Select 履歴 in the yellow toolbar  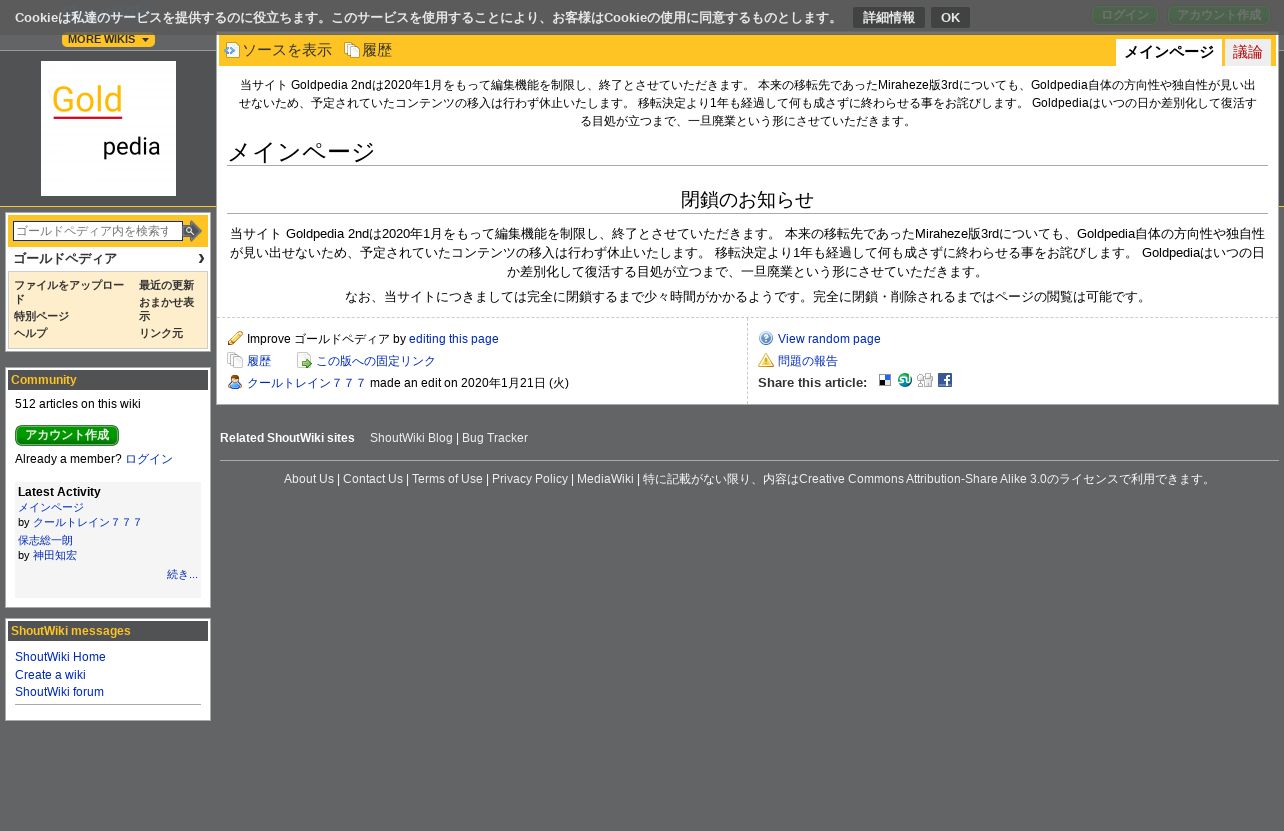pyautogui.click(x=377, y=50)
